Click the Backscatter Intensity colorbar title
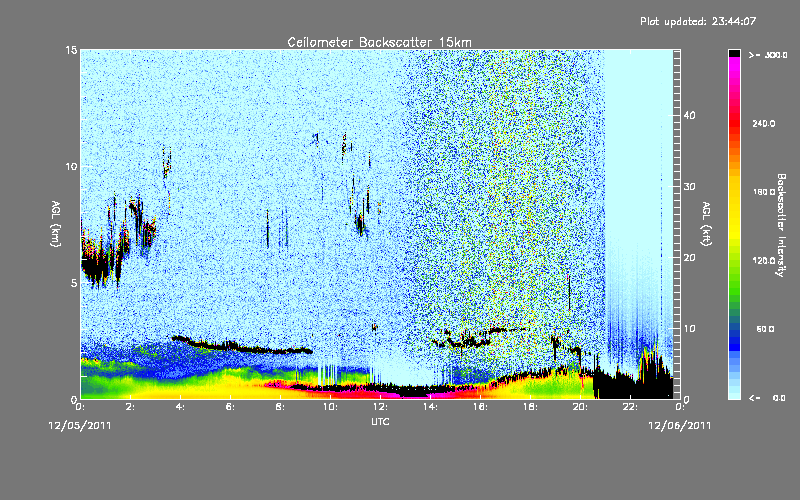The image size is (800, 500). [781, 225]
